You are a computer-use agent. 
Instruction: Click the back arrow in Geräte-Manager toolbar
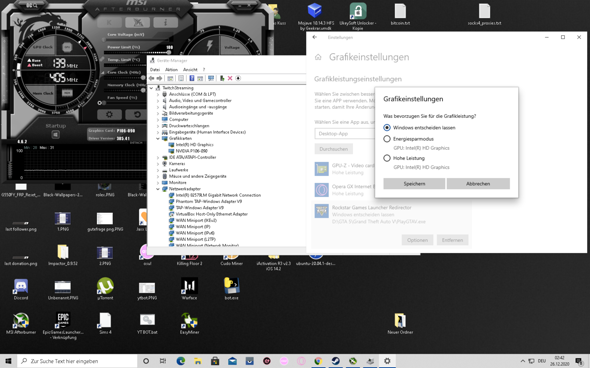(152, 78)
